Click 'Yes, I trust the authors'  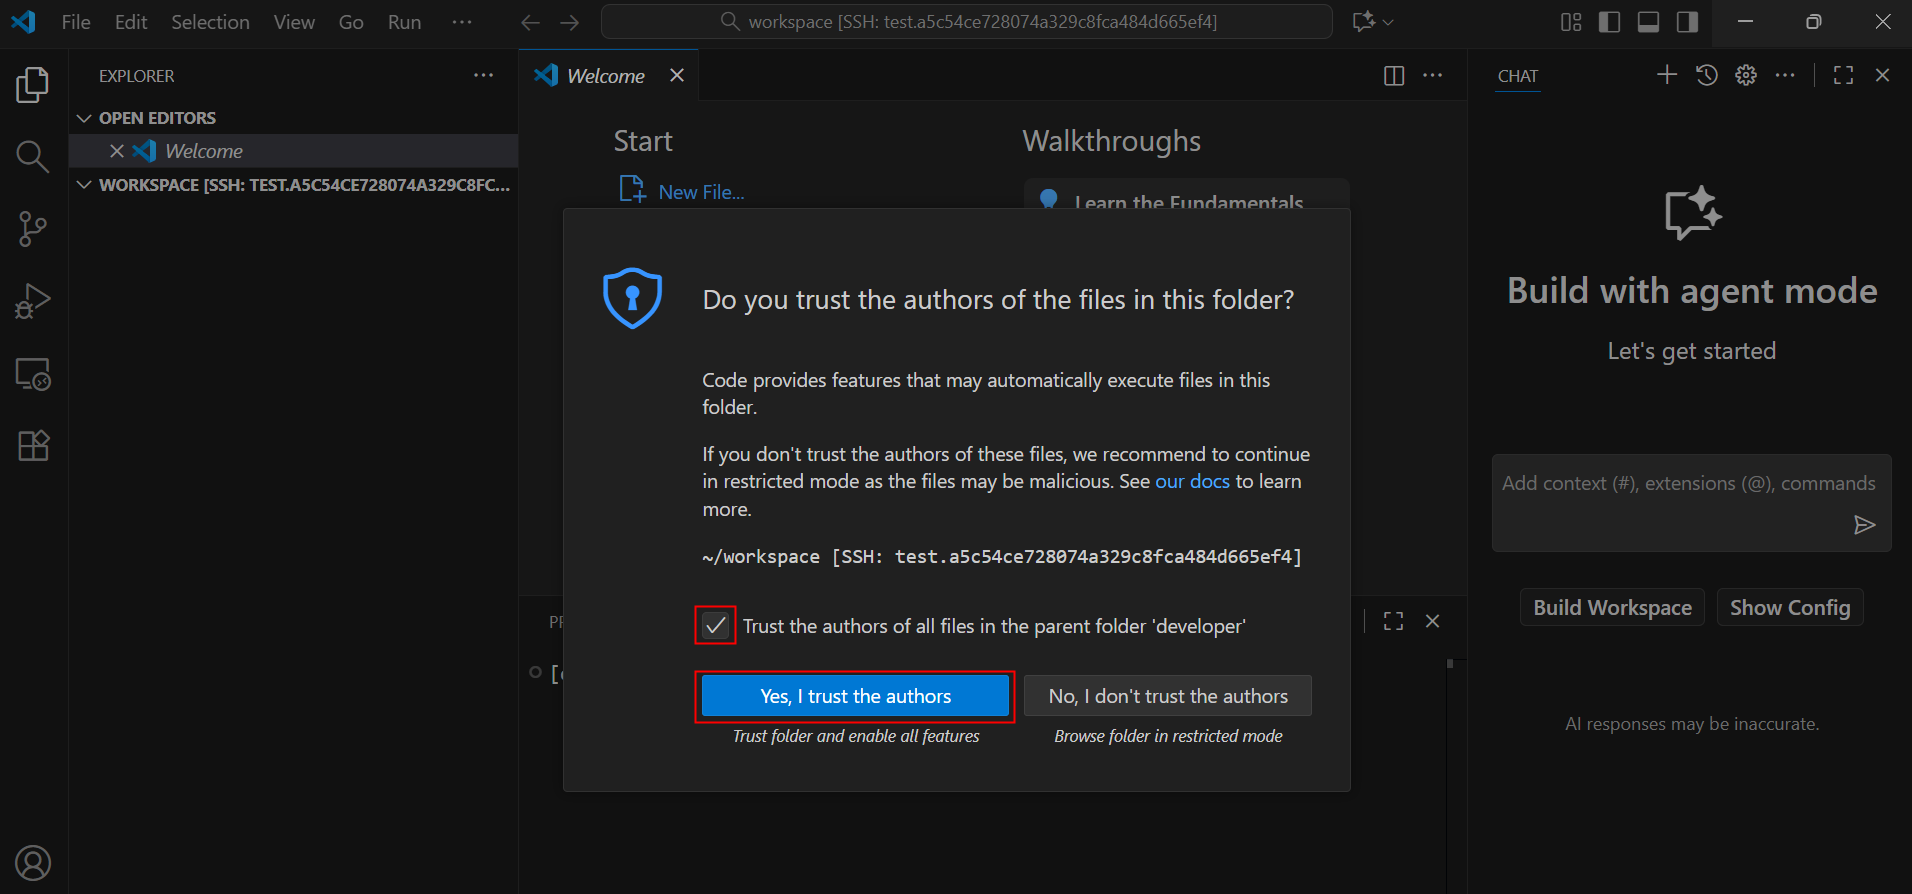click(x=855, y=696)
